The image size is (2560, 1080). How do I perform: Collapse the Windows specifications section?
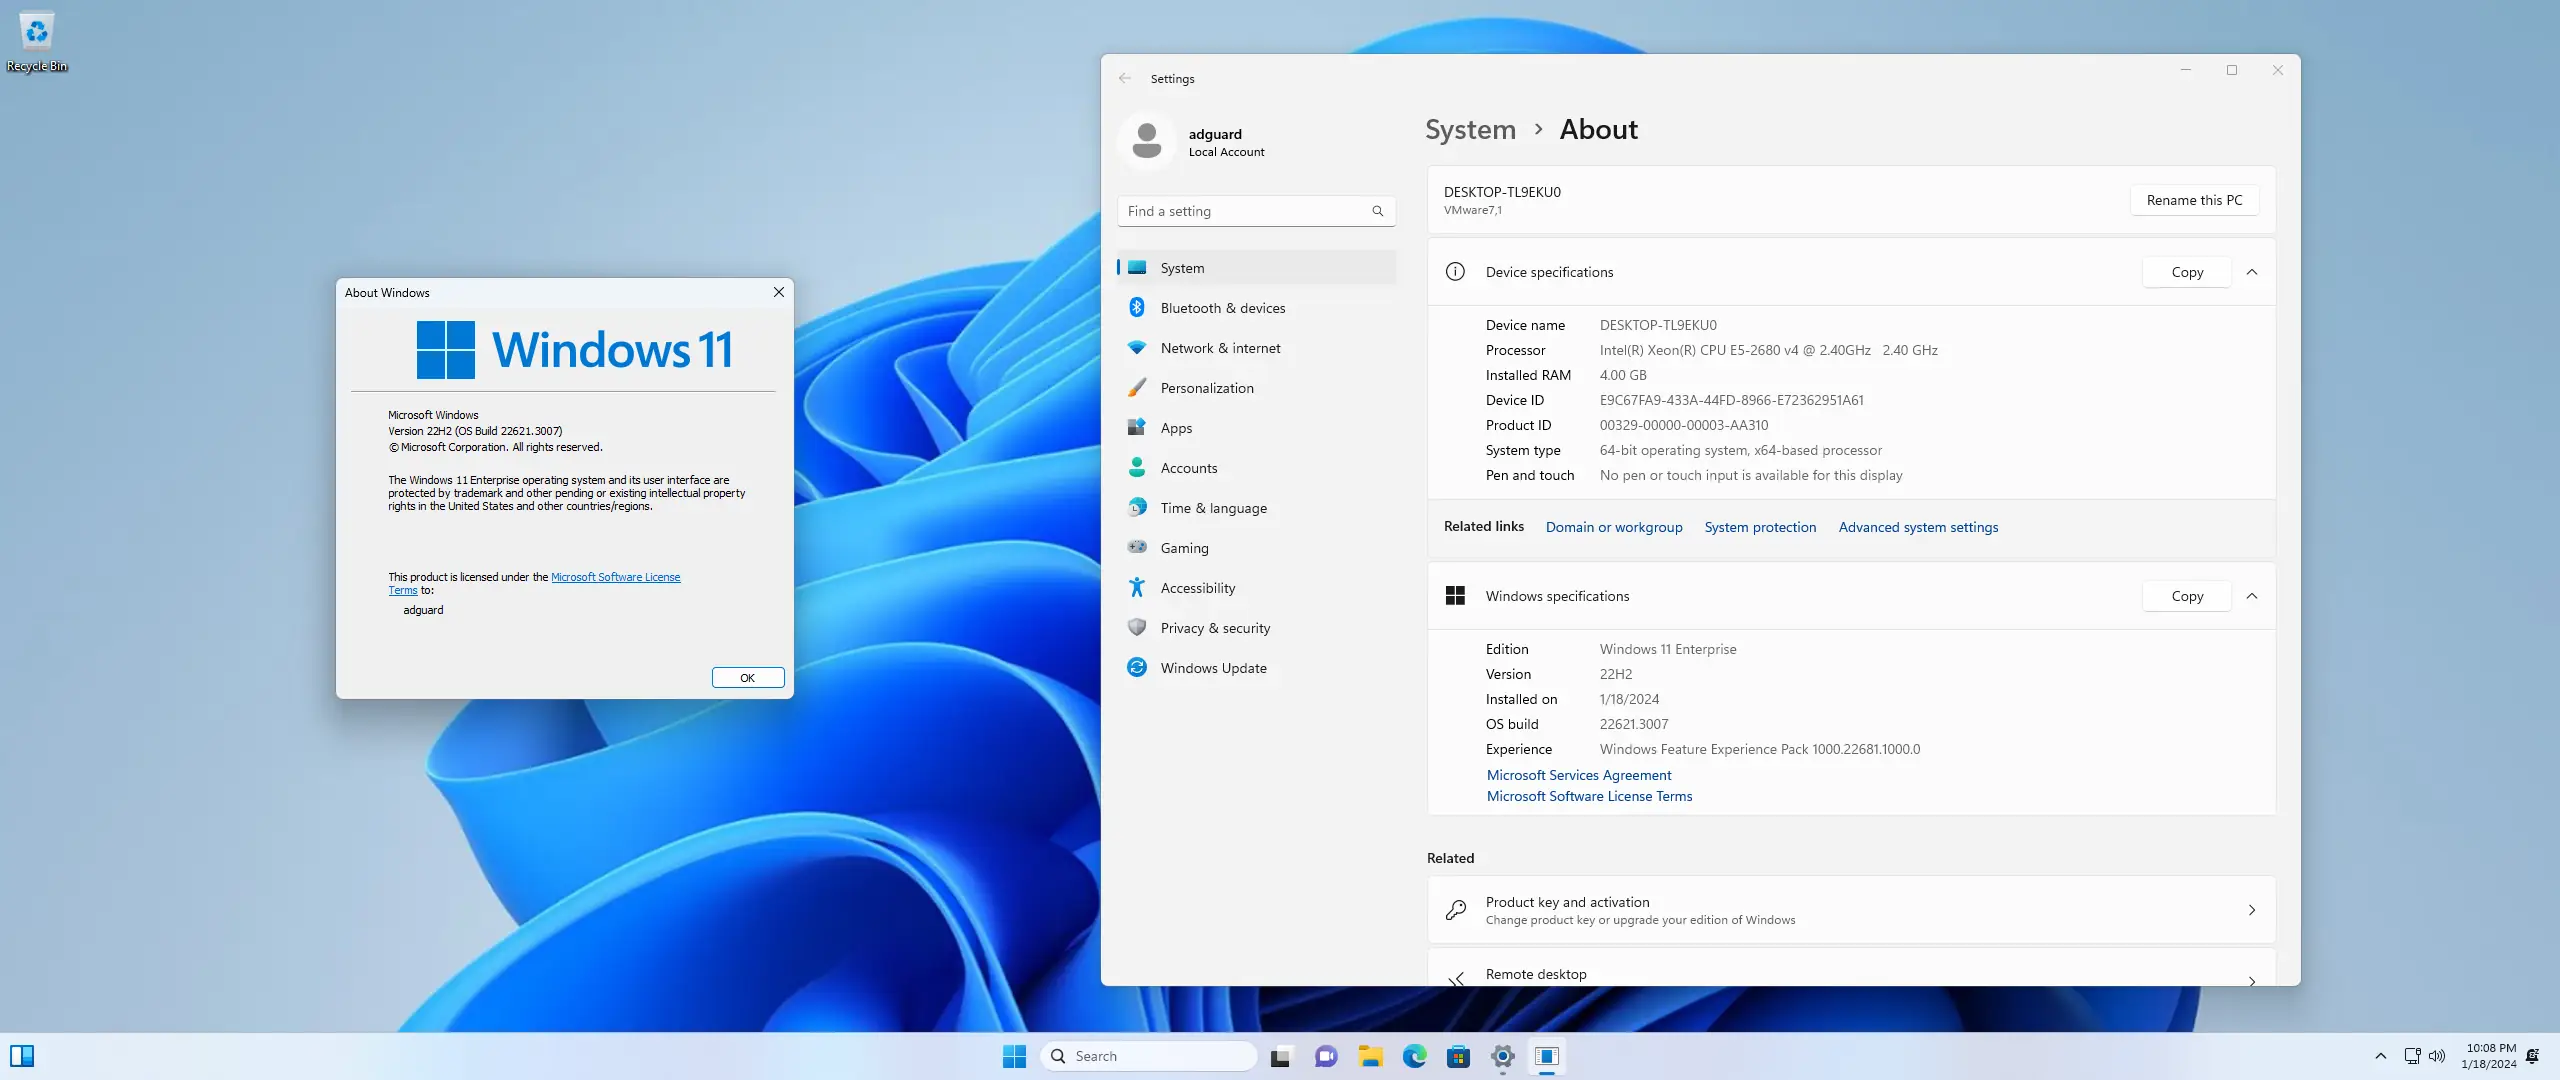coord(2254,595)
